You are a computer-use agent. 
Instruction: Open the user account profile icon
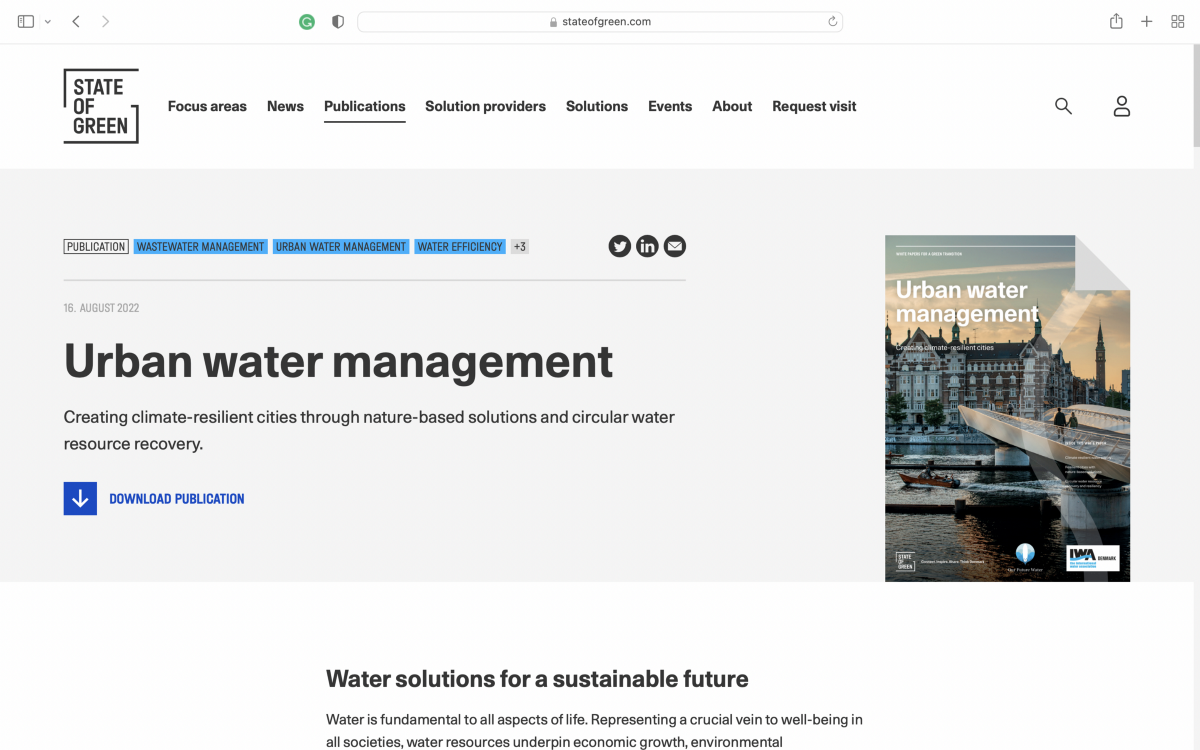tap(1121, 106)
